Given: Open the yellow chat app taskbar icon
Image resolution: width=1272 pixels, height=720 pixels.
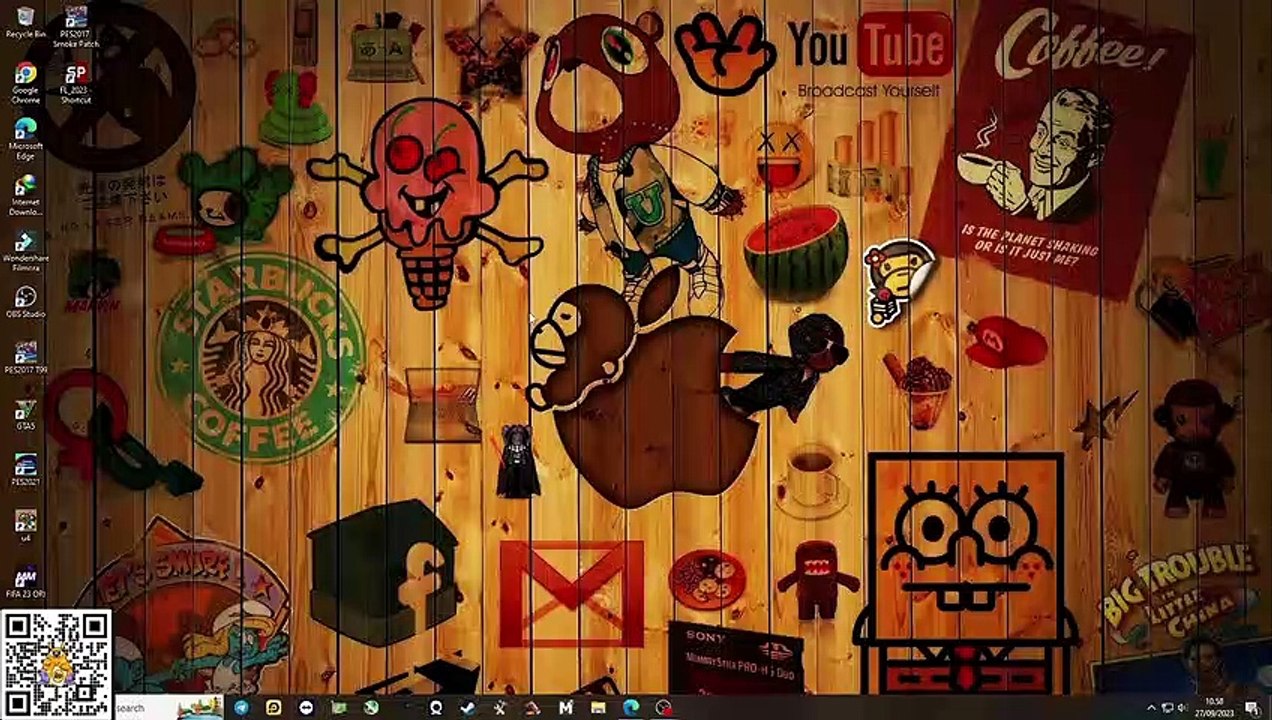Looking at the screenshot, I should 273,707.
